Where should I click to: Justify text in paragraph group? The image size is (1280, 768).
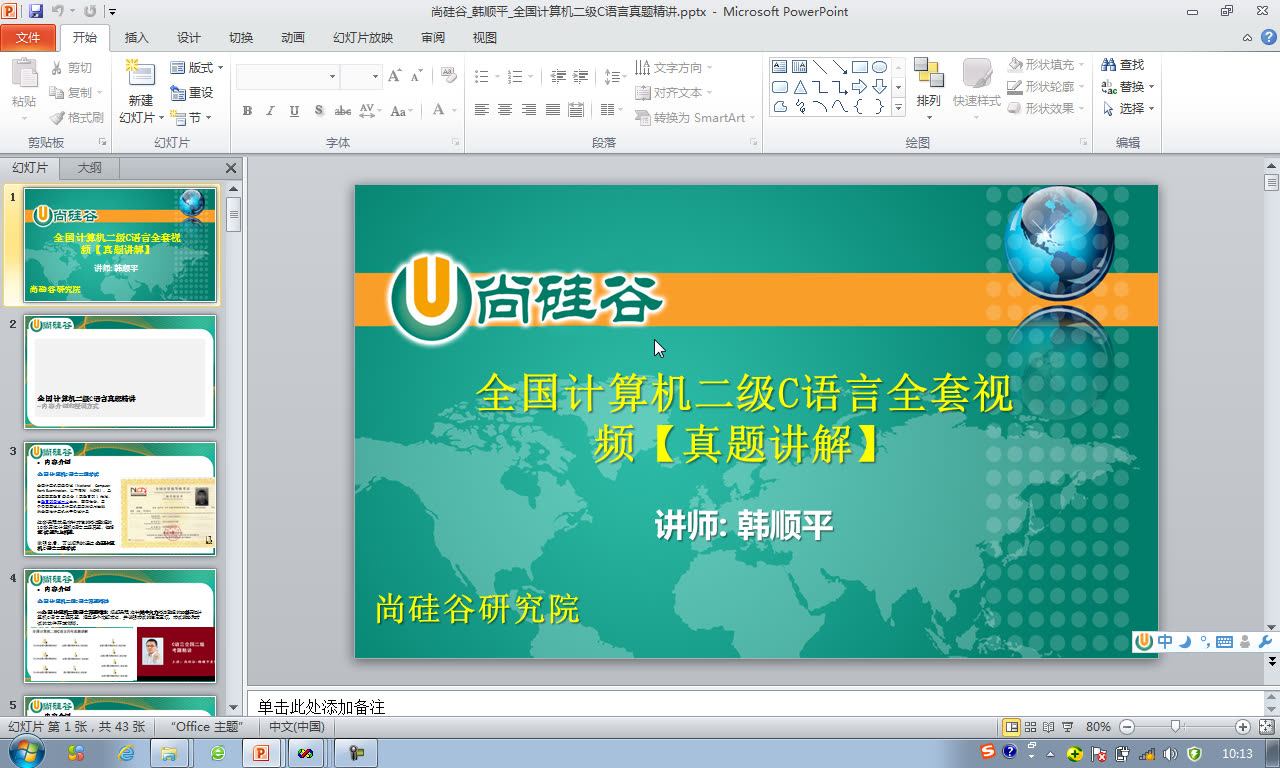tap(553, 110)
